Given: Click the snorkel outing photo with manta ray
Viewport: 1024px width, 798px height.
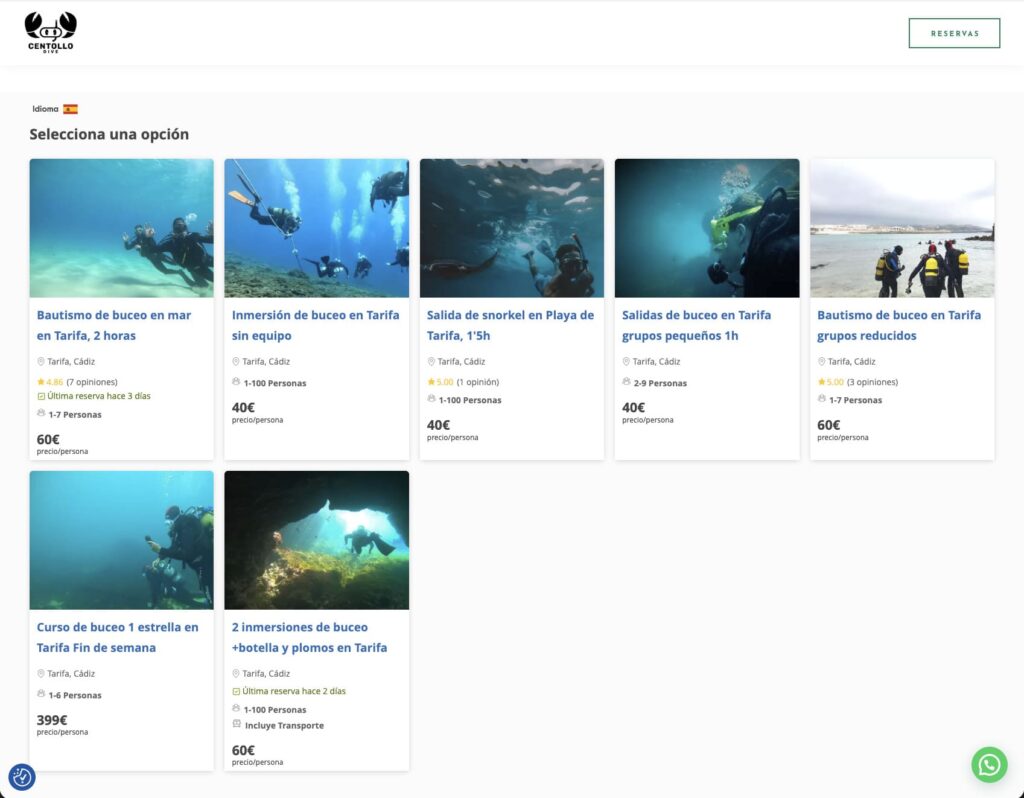Looking at the screenshot, I should pyautogui.click(x=512, y=228).
